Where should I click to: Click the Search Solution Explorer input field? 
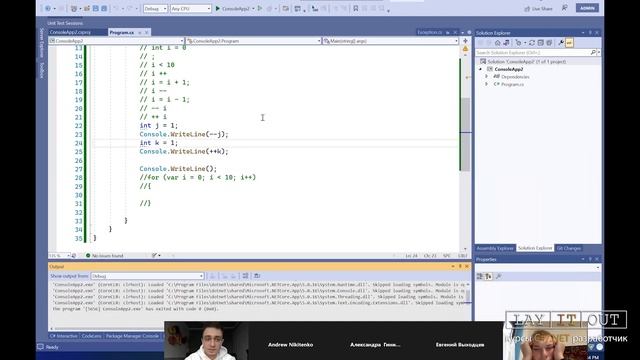(x=533, y=53)
